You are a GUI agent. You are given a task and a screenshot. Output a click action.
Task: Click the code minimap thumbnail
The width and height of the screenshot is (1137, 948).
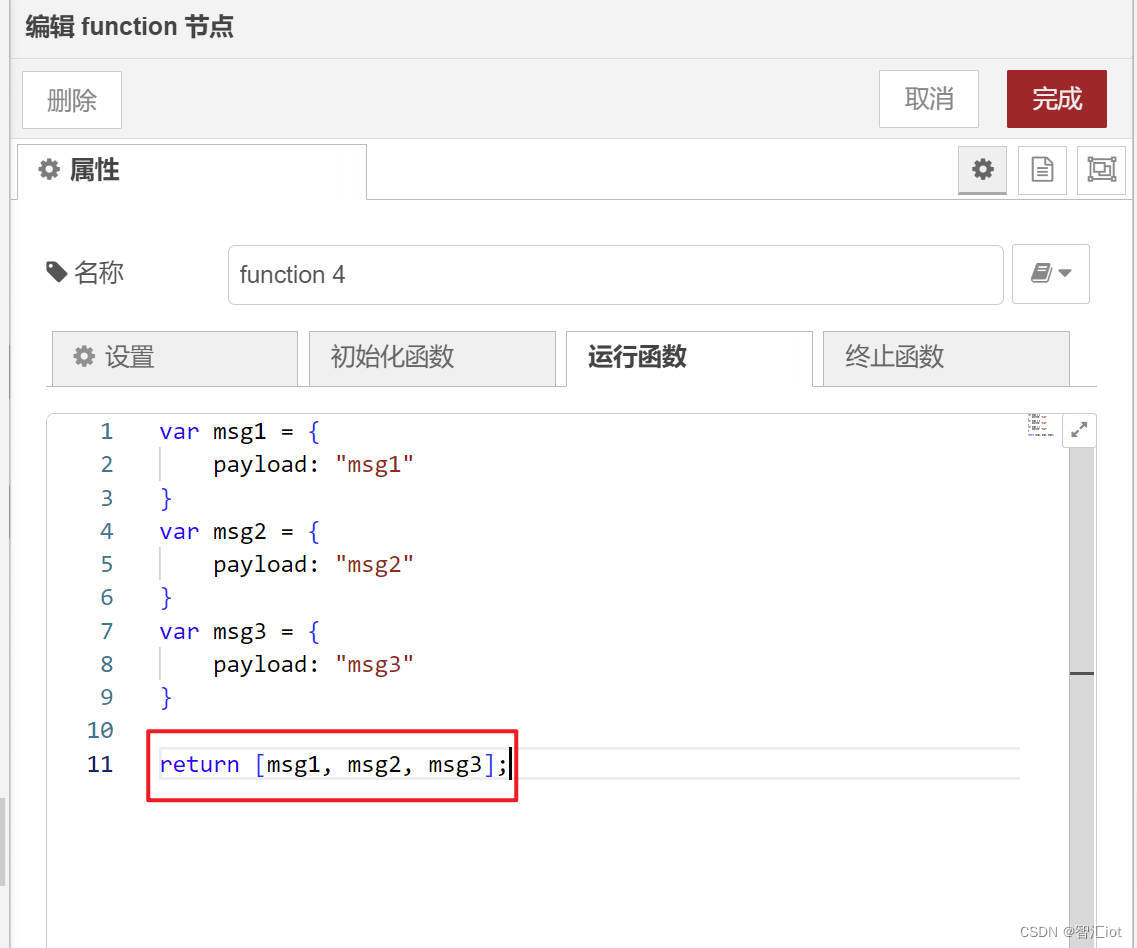coord(1040,425)
